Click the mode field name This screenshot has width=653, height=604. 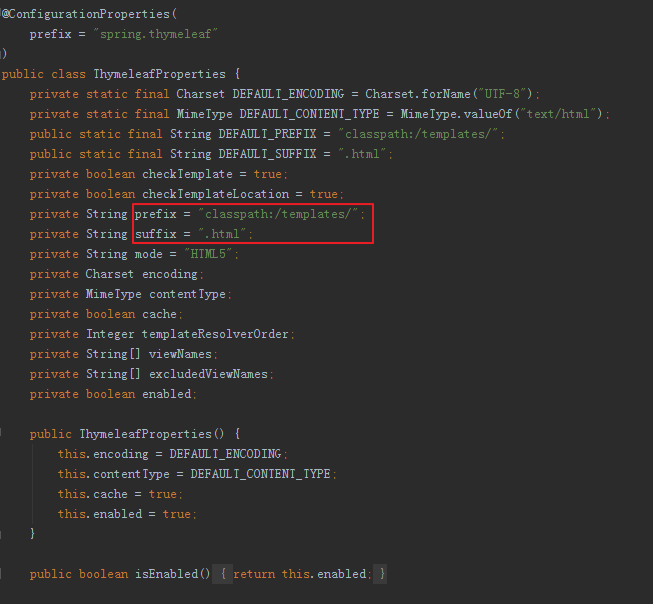point(149,254)
